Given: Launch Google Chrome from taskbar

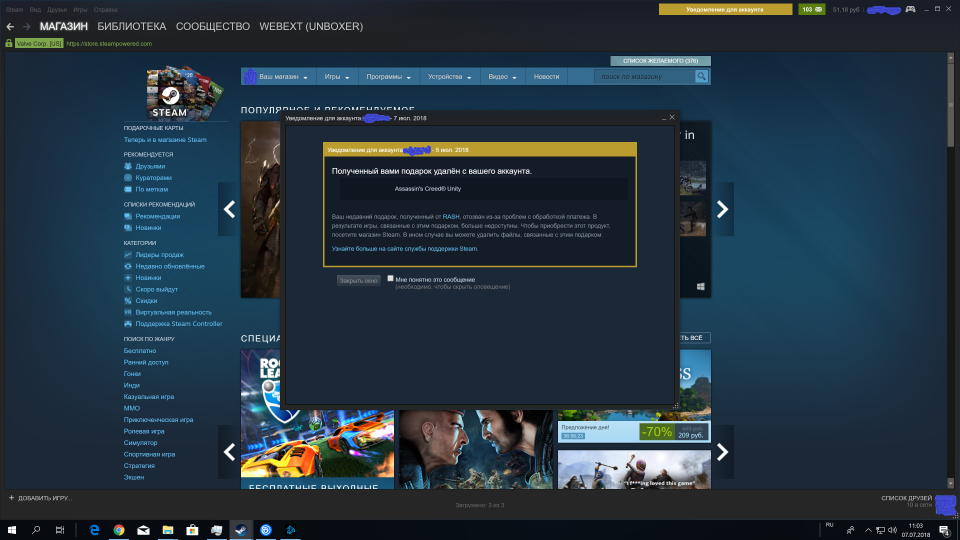Looking at the screenshot, I should (119, 530).
